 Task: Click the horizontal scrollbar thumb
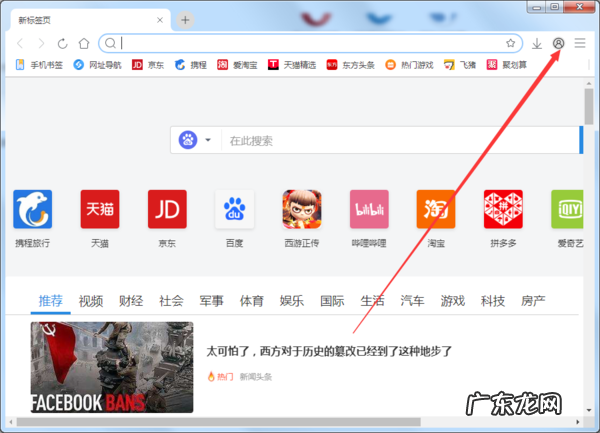point(218,422)
